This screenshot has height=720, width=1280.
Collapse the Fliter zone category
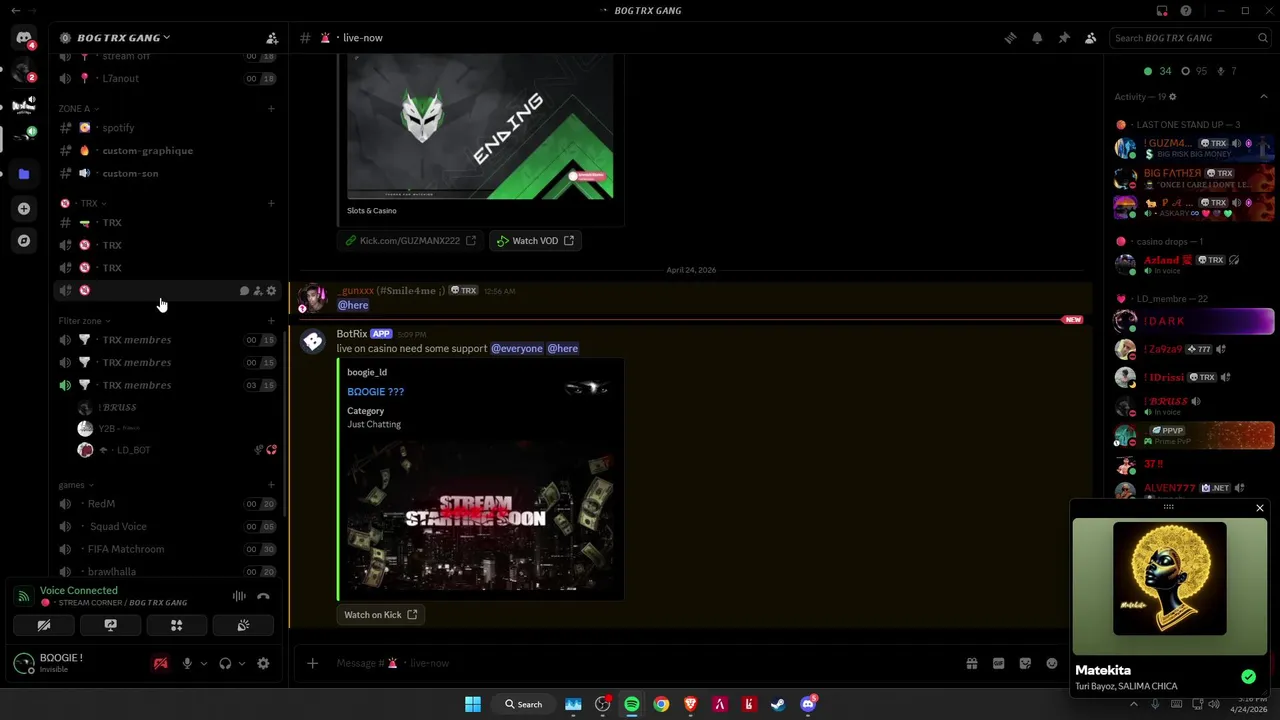pos(84,321)
